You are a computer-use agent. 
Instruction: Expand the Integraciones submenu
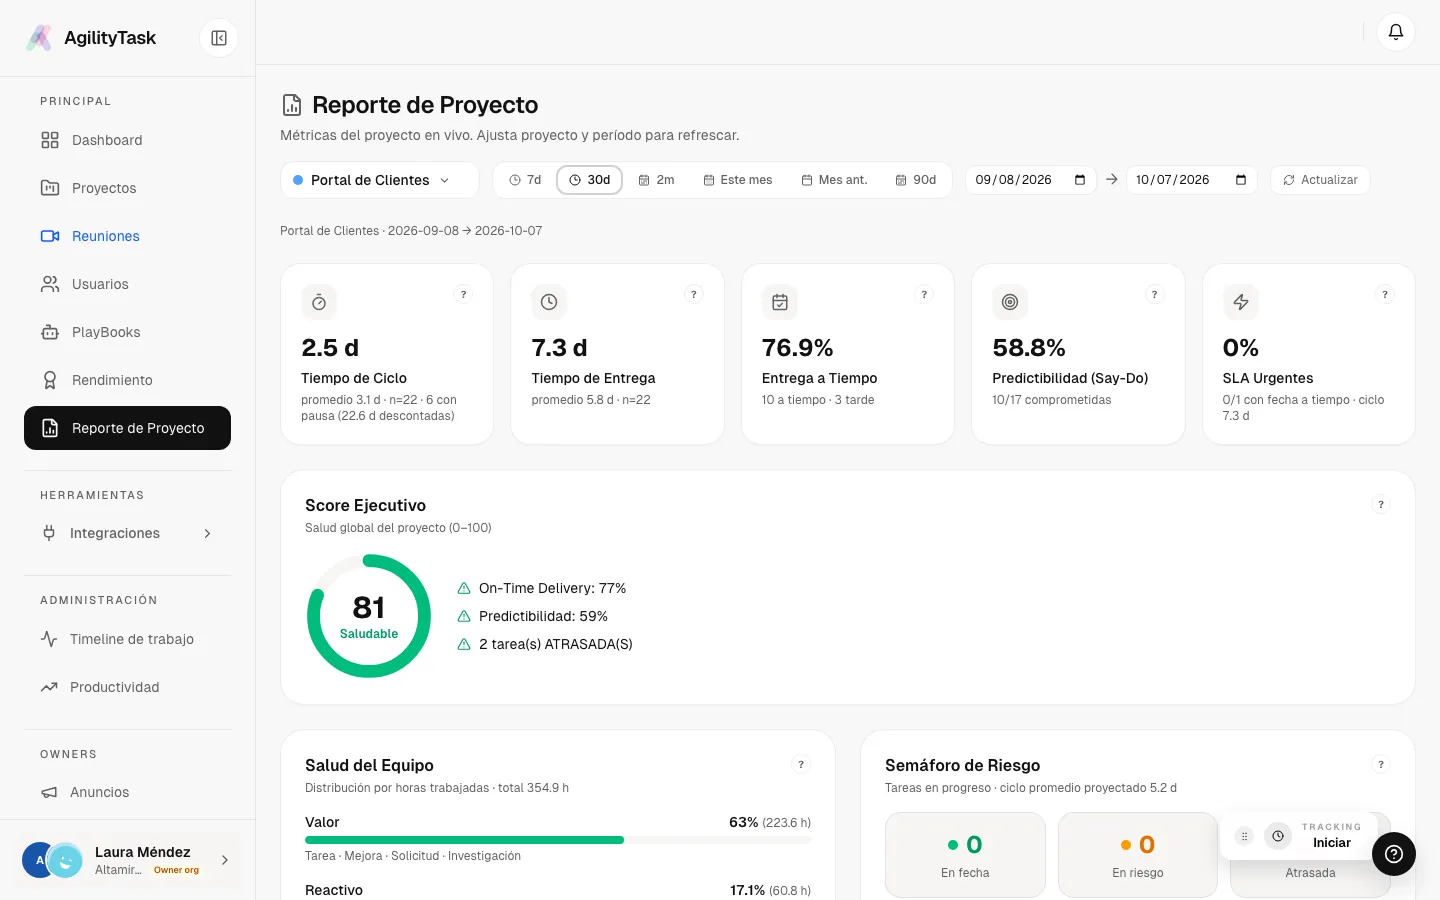[x=127, y=533]
